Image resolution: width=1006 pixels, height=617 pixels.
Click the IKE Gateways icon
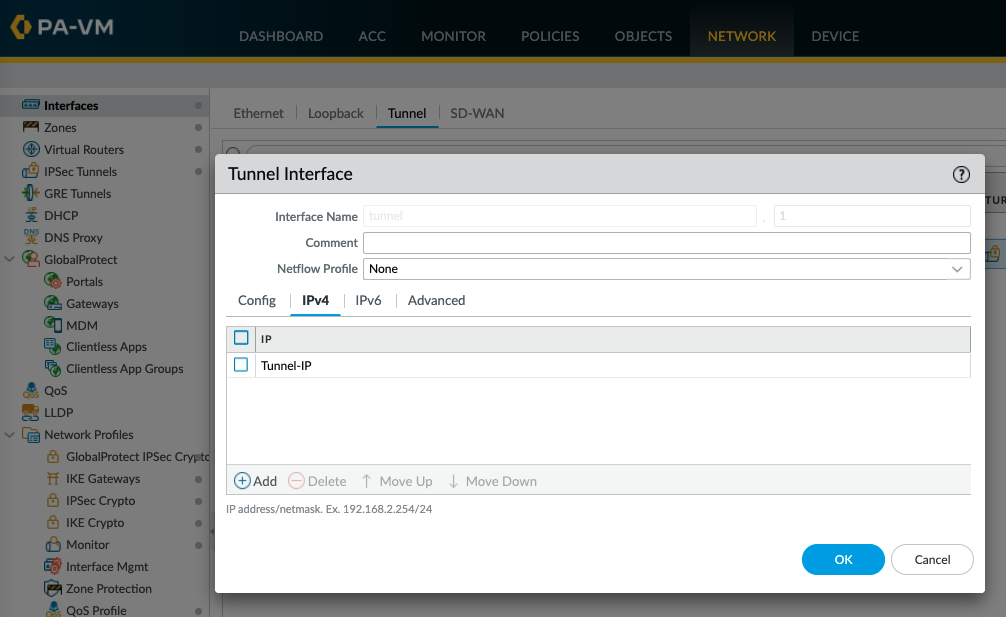(x=53, y=478)
